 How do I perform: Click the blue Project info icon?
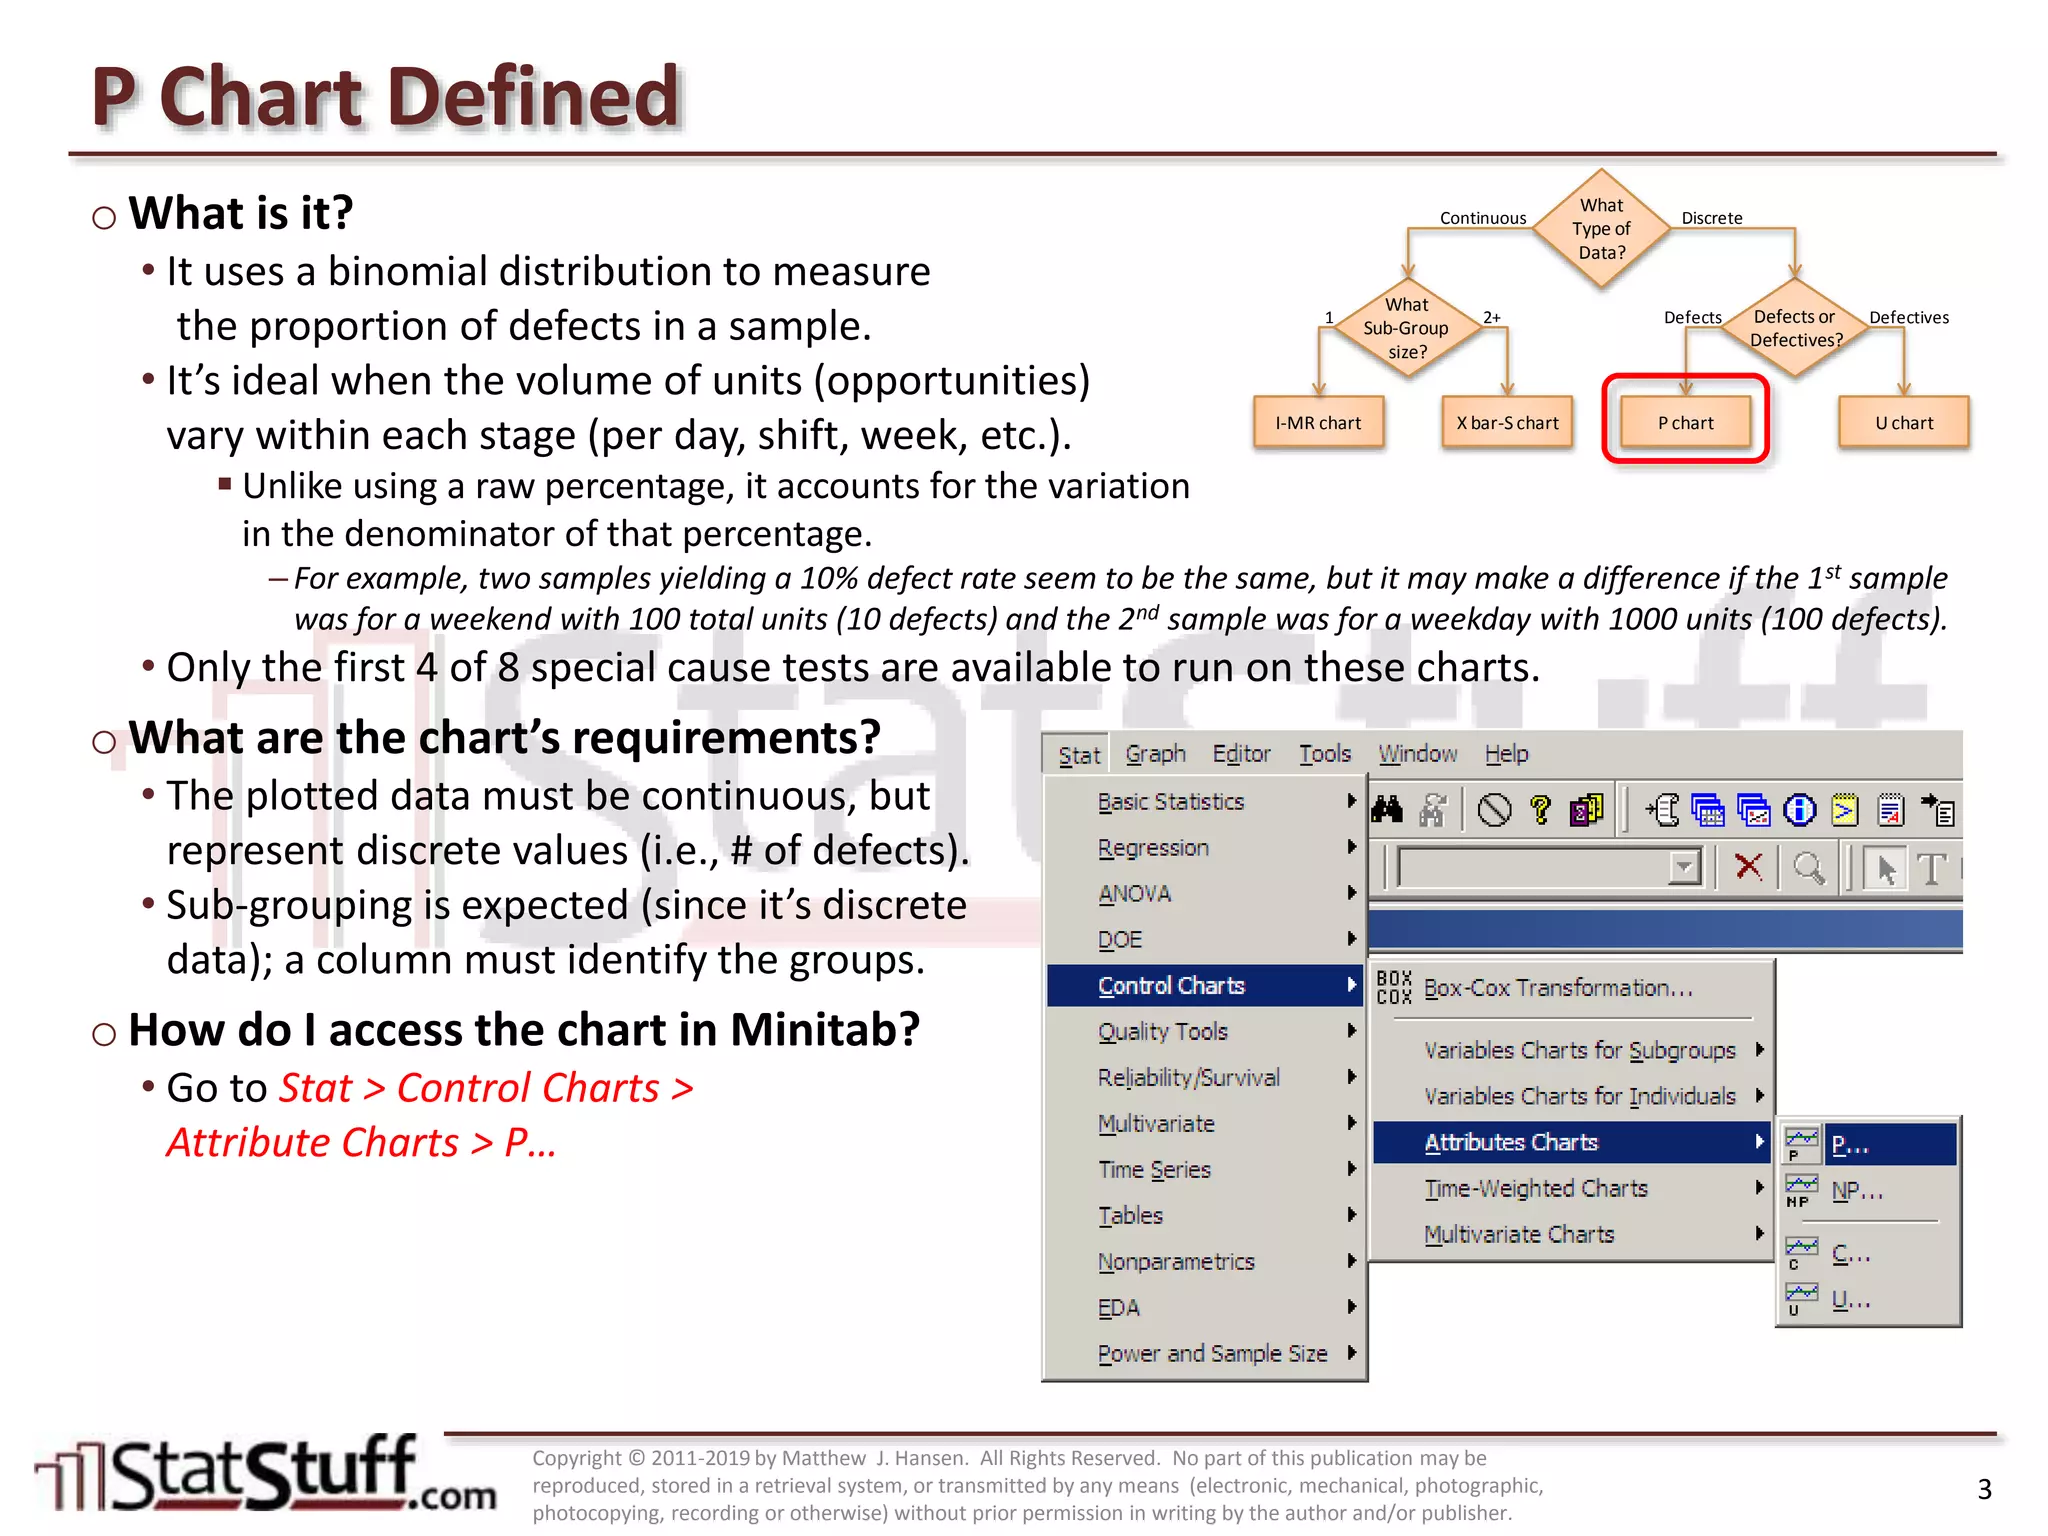pos(1799,809)
